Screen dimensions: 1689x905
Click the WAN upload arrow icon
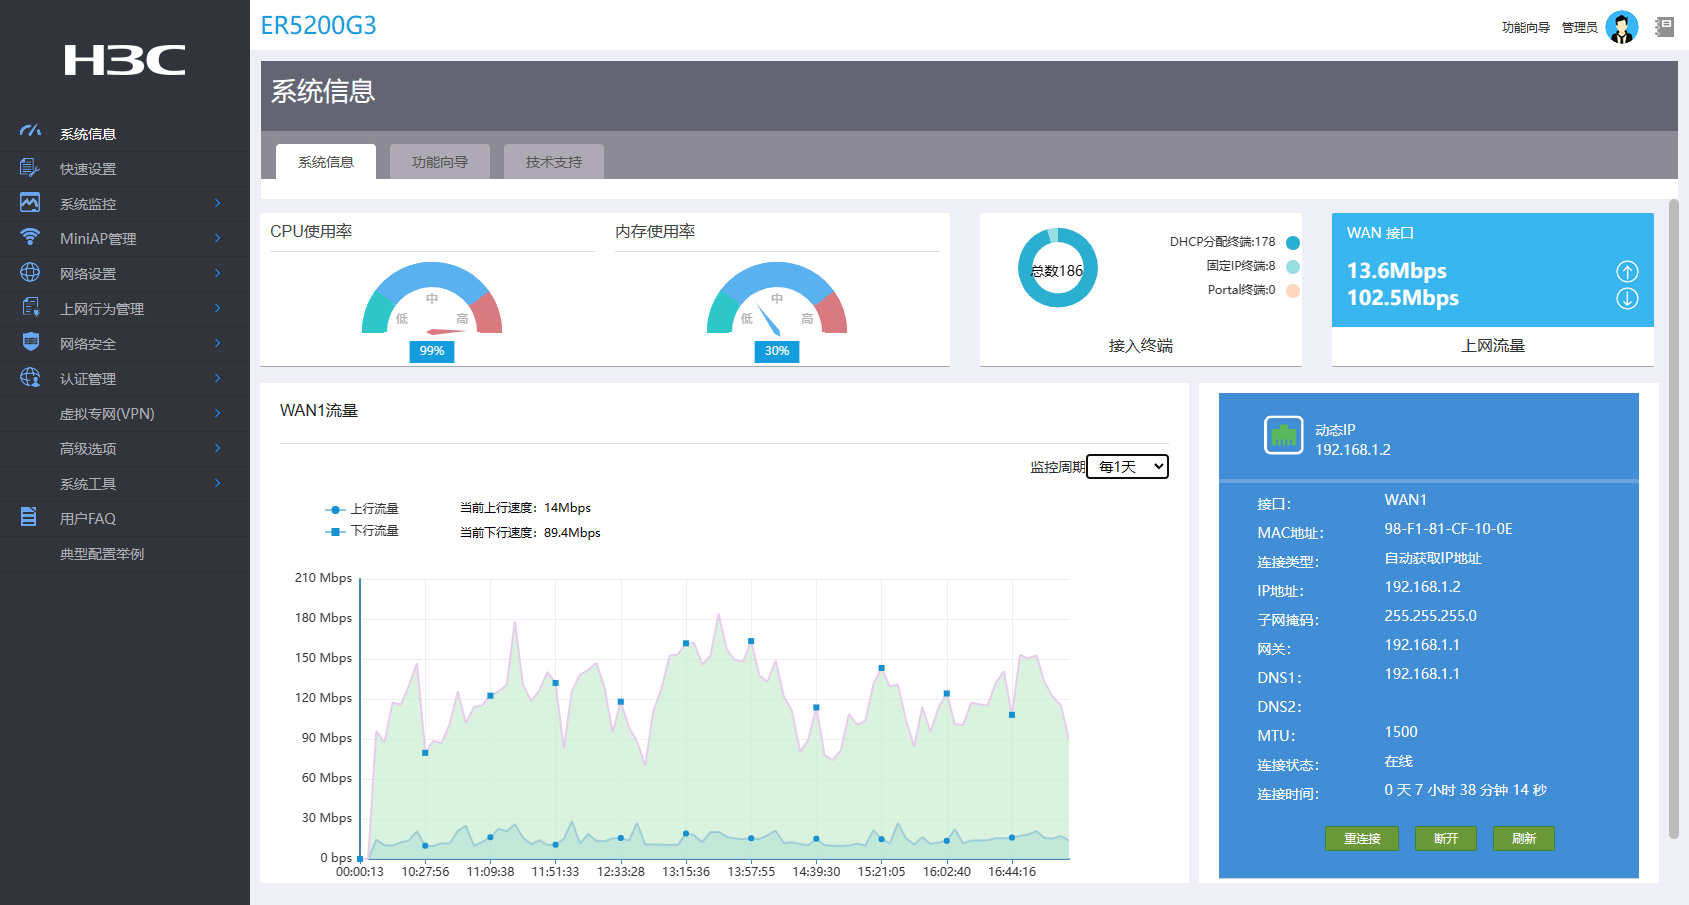click(1627, 271)
